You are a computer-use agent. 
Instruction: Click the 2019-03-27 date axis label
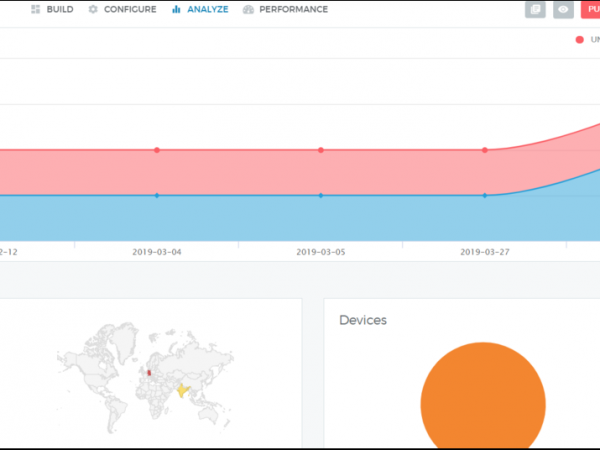pos(485,252)
